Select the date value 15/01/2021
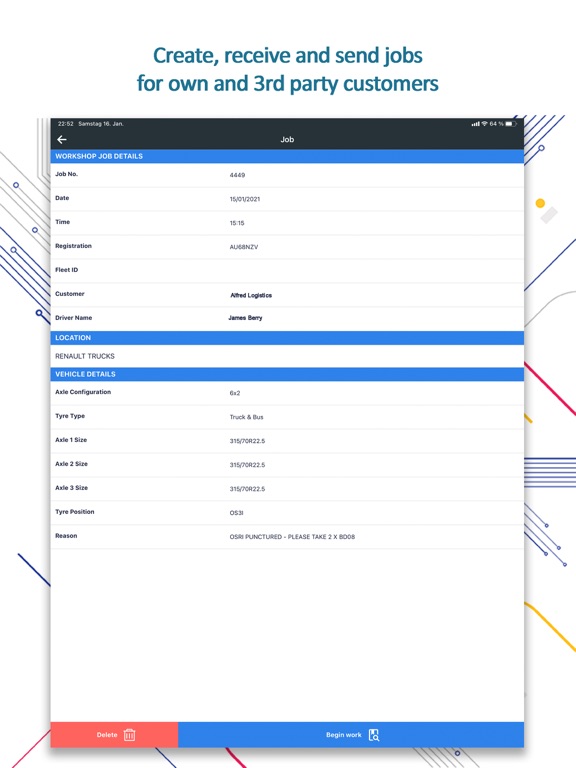This screenshot has width=576, height=768. pos(245,199)
